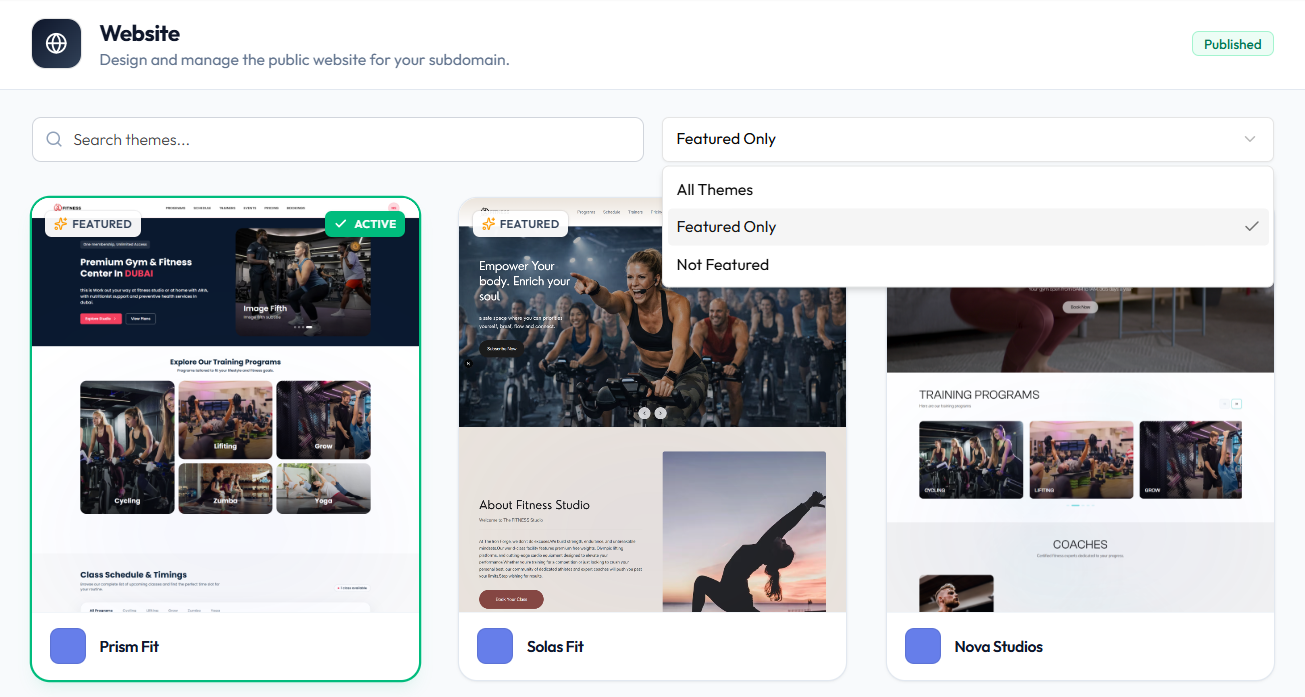
Task: Select Not Featured option
Action: [967, 265]
